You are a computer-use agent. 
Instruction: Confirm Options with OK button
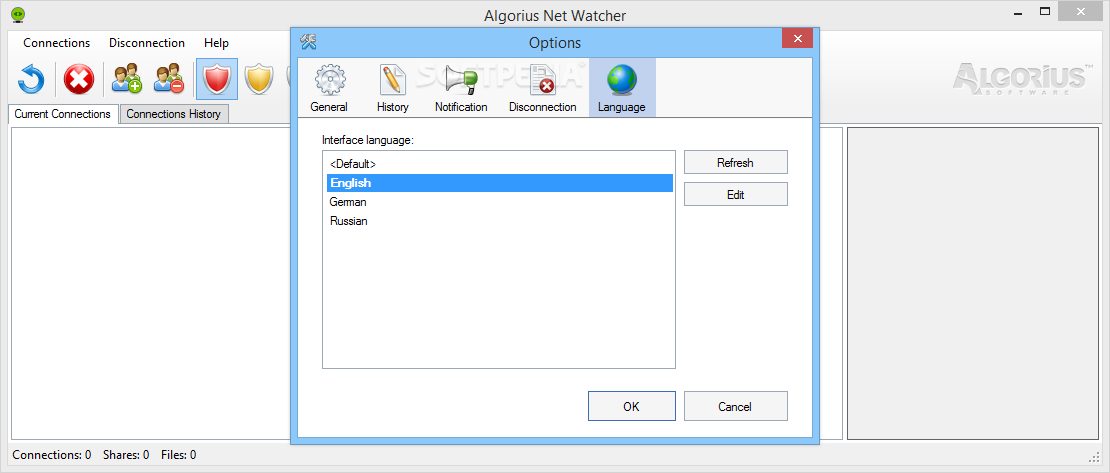click(x=631, y=406)
